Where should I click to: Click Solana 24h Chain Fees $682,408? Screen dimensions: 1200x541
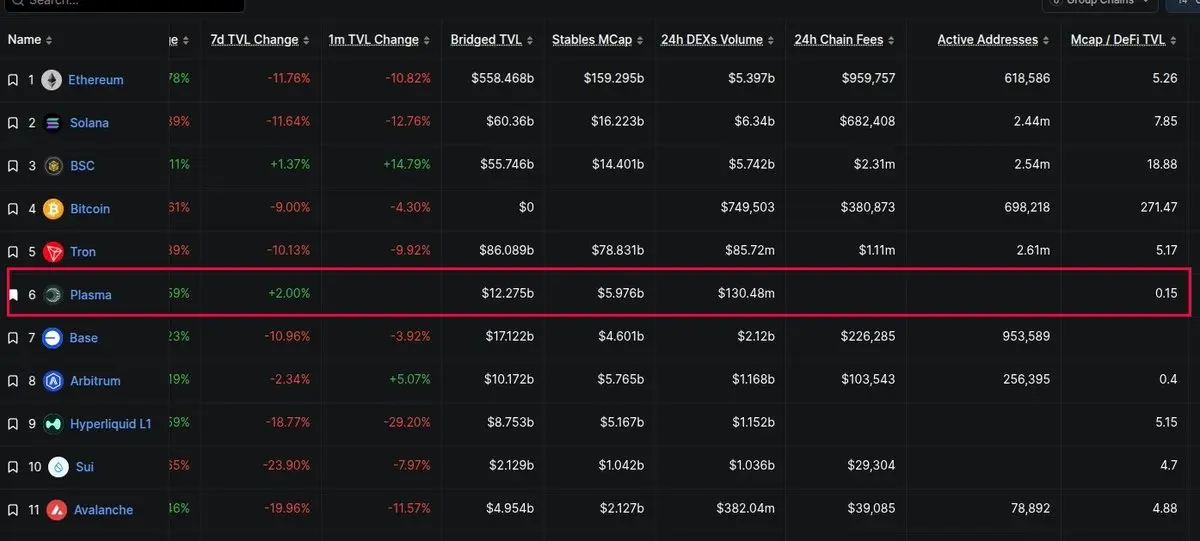click(868, 123)
